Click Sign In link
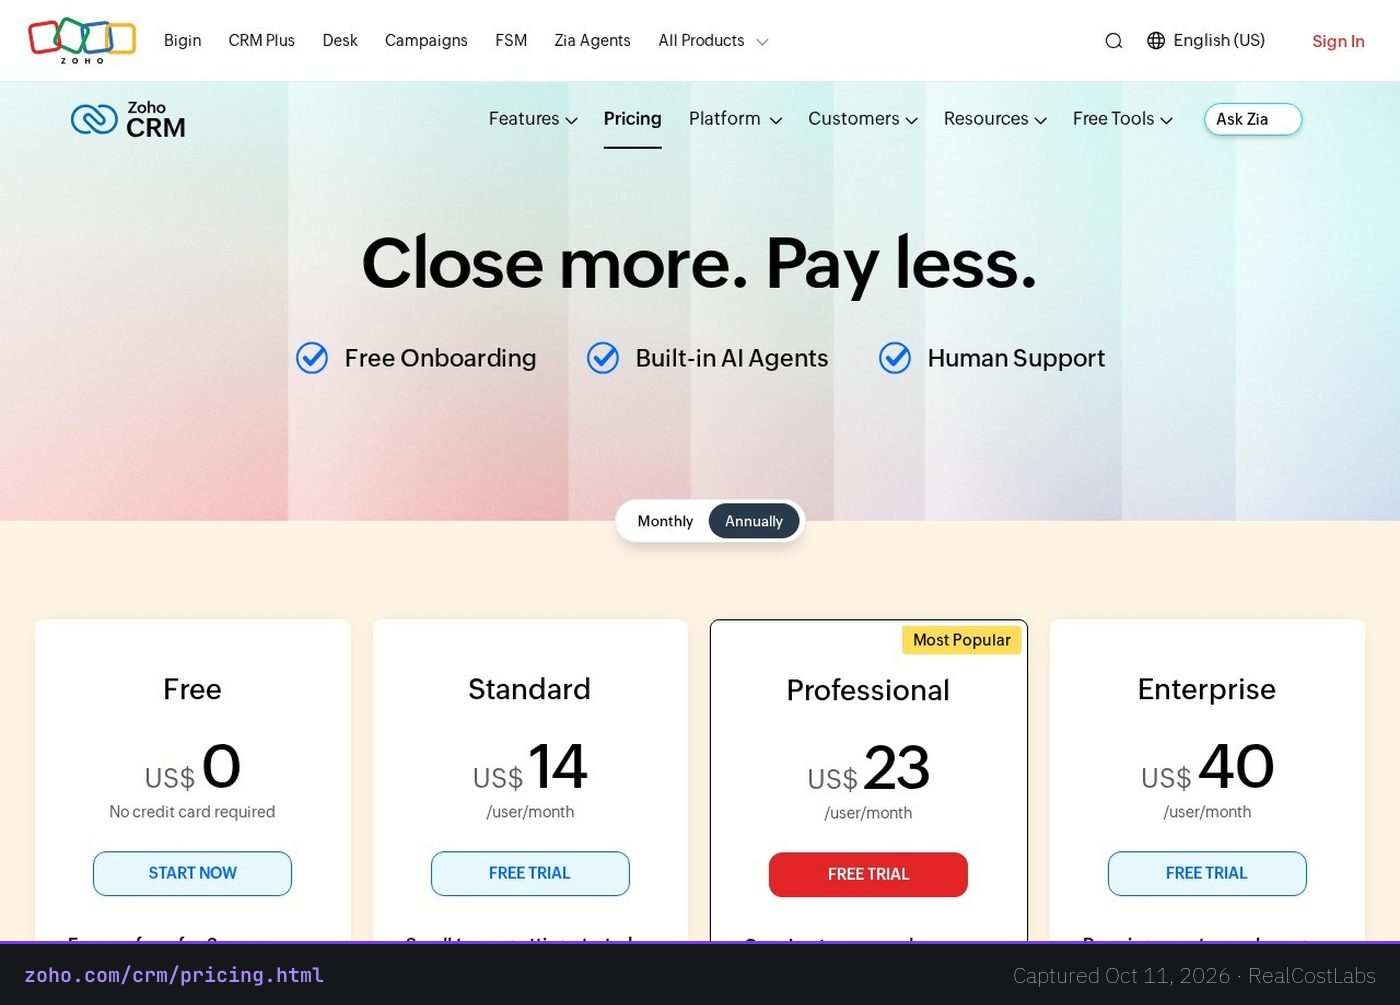This screenshot has width=1400, height=1005. coord(1338,41)
